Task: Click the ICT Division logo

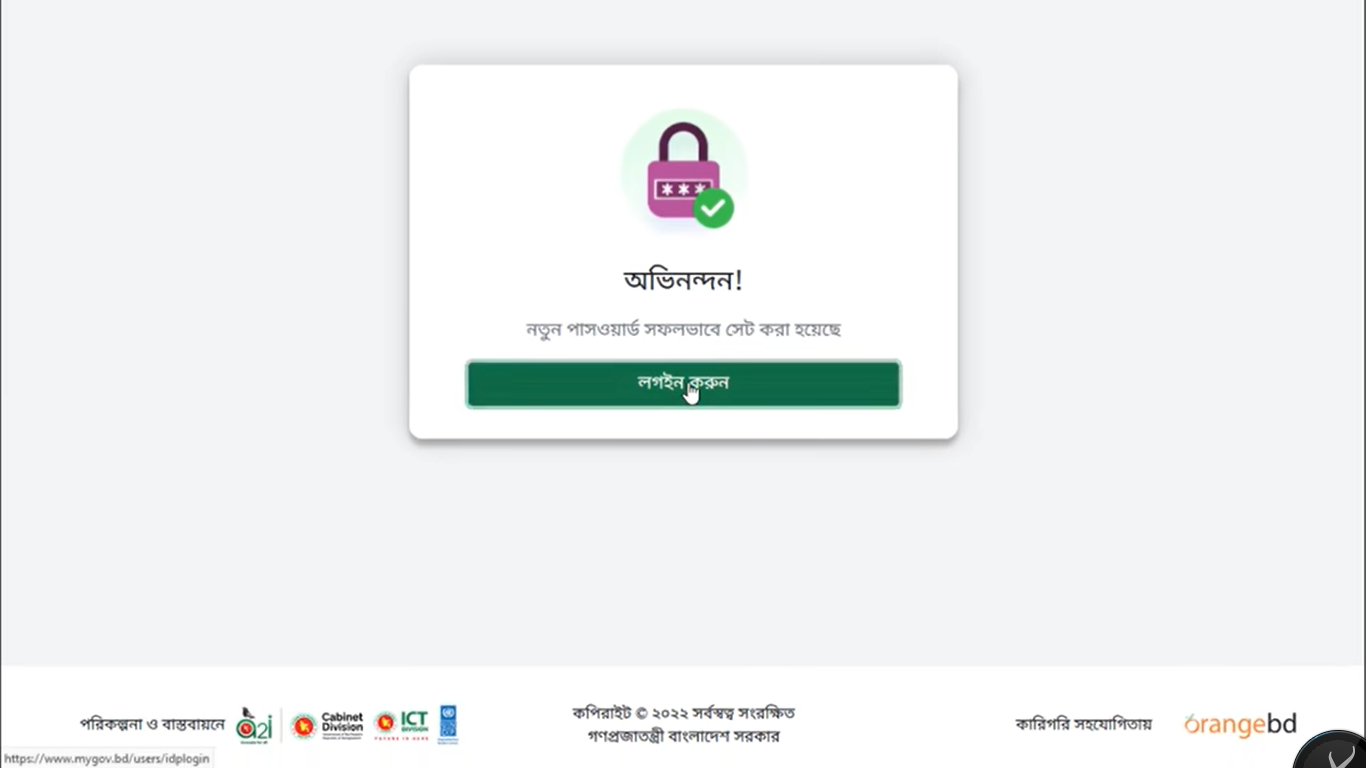Action: tap(401, 724)
